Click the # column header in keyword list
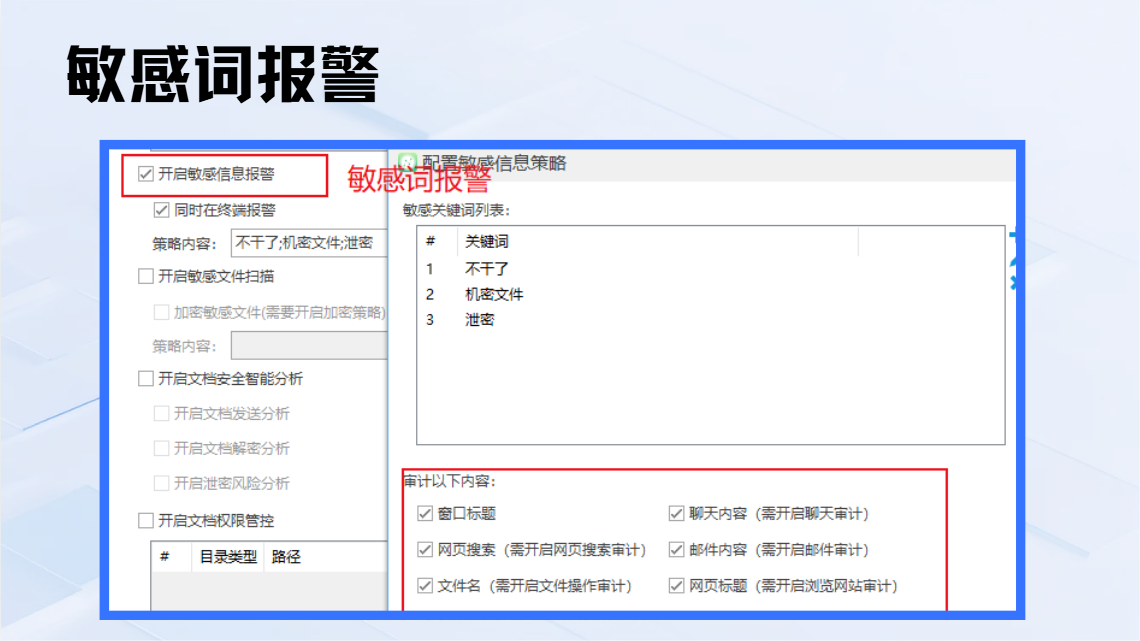 pos(438,241)
